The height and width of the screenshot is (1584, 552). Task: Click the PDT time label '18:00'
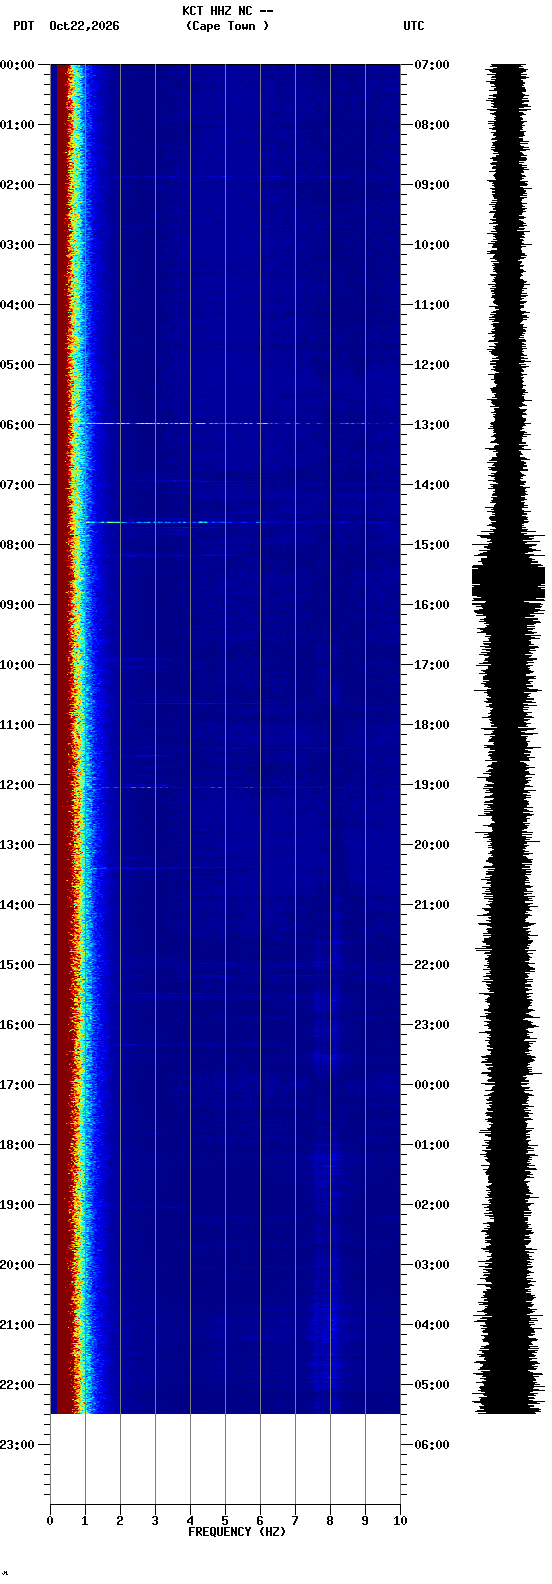17,1145
